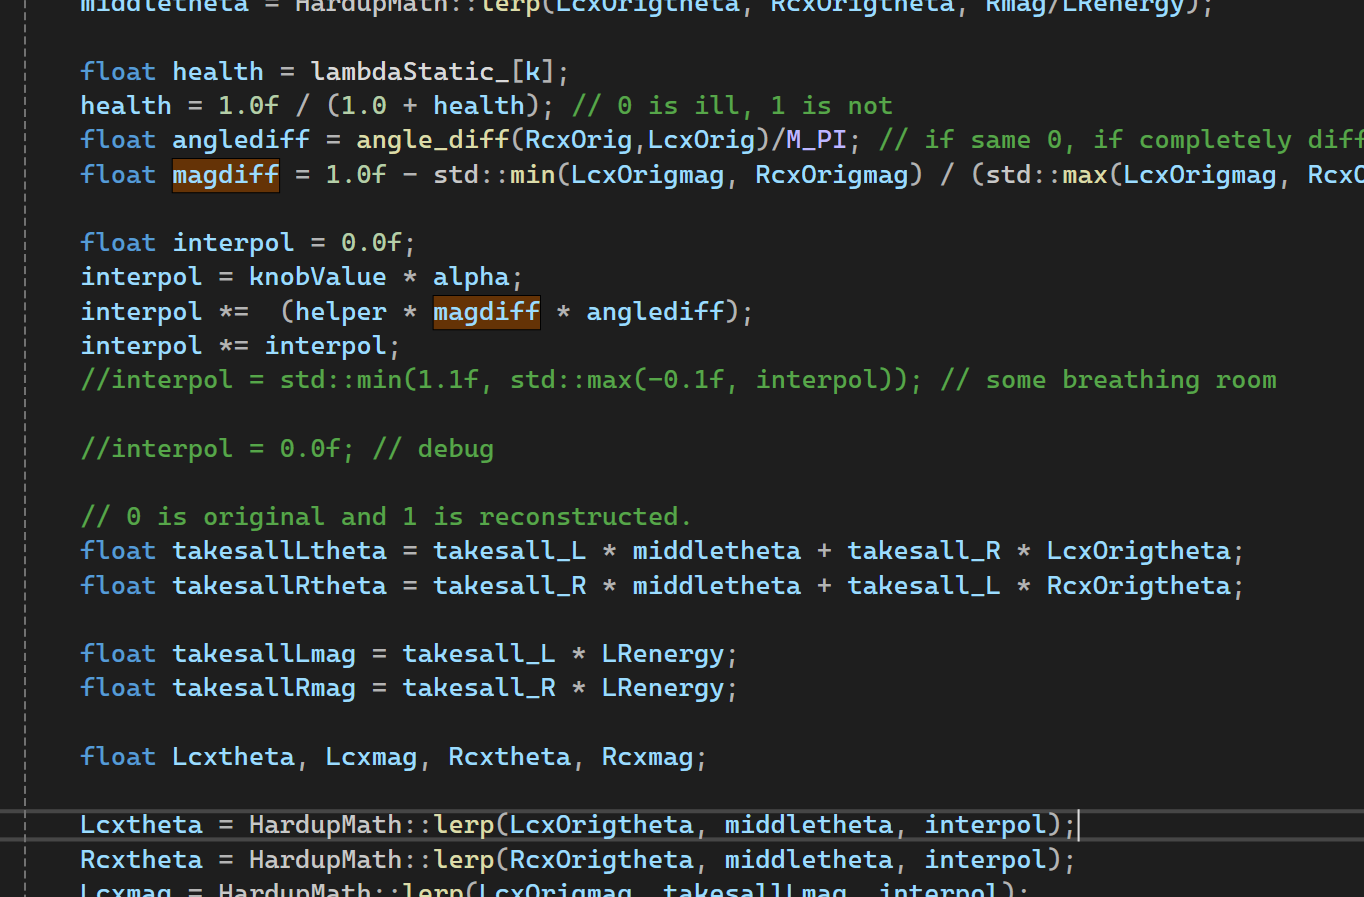1364x897 pixels.
Task: Click the "takesallRmag" variable name
Action: click(264, 688)
